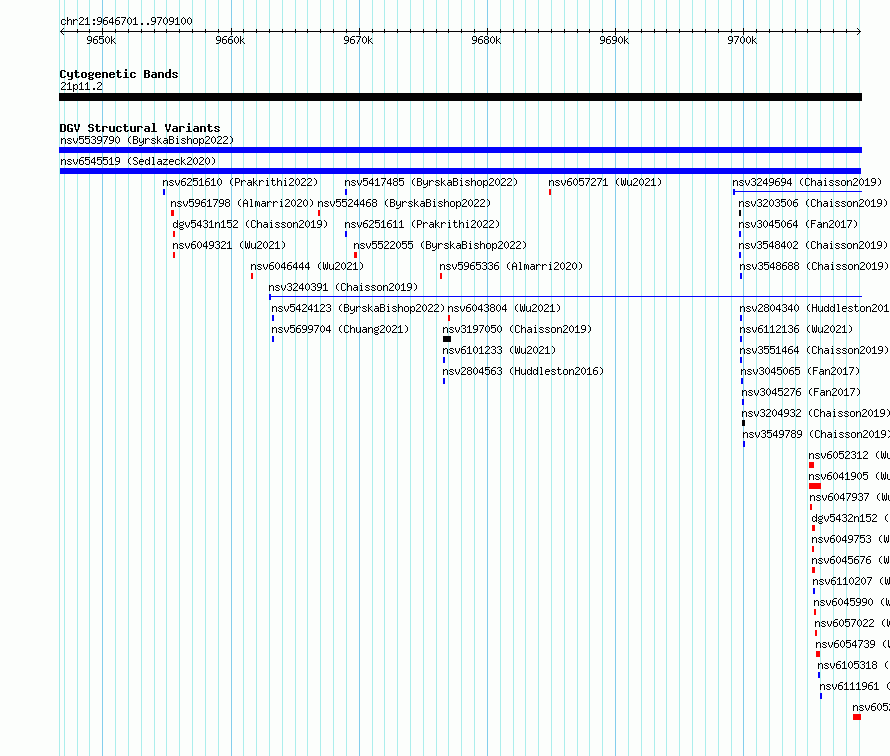Select the black block under nsv3197050
This screenshot has height=756, width=890.
click(447, 339)
